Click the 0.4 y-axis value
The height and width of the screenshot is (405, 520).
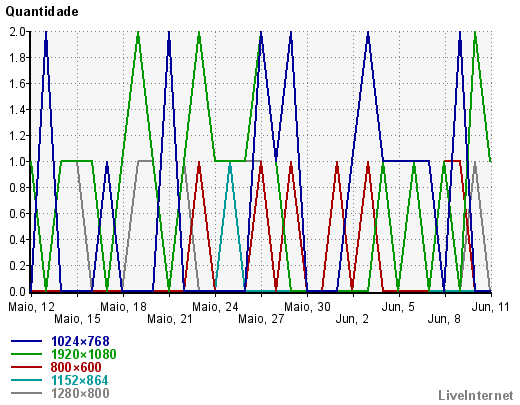point(17,240)
